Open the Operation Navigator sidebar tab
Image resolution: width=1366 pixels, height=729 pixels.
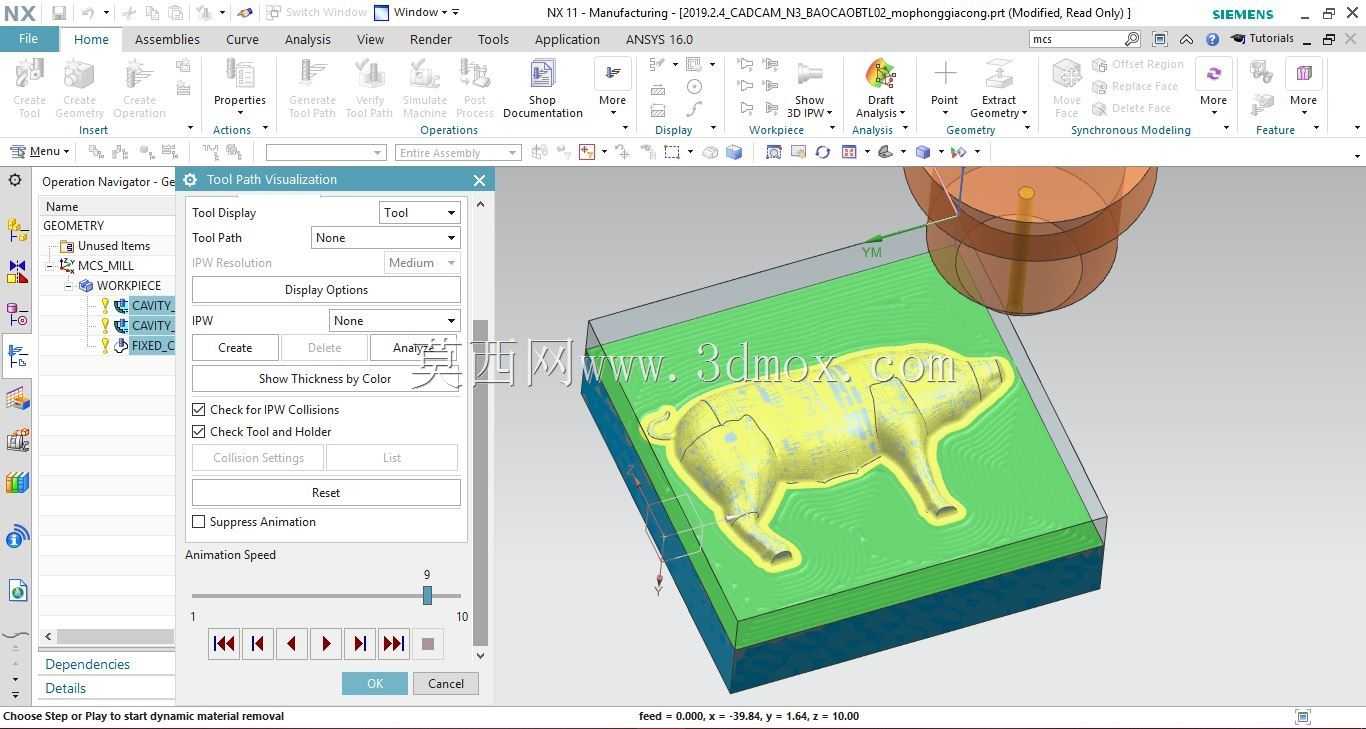pos(17,356)
